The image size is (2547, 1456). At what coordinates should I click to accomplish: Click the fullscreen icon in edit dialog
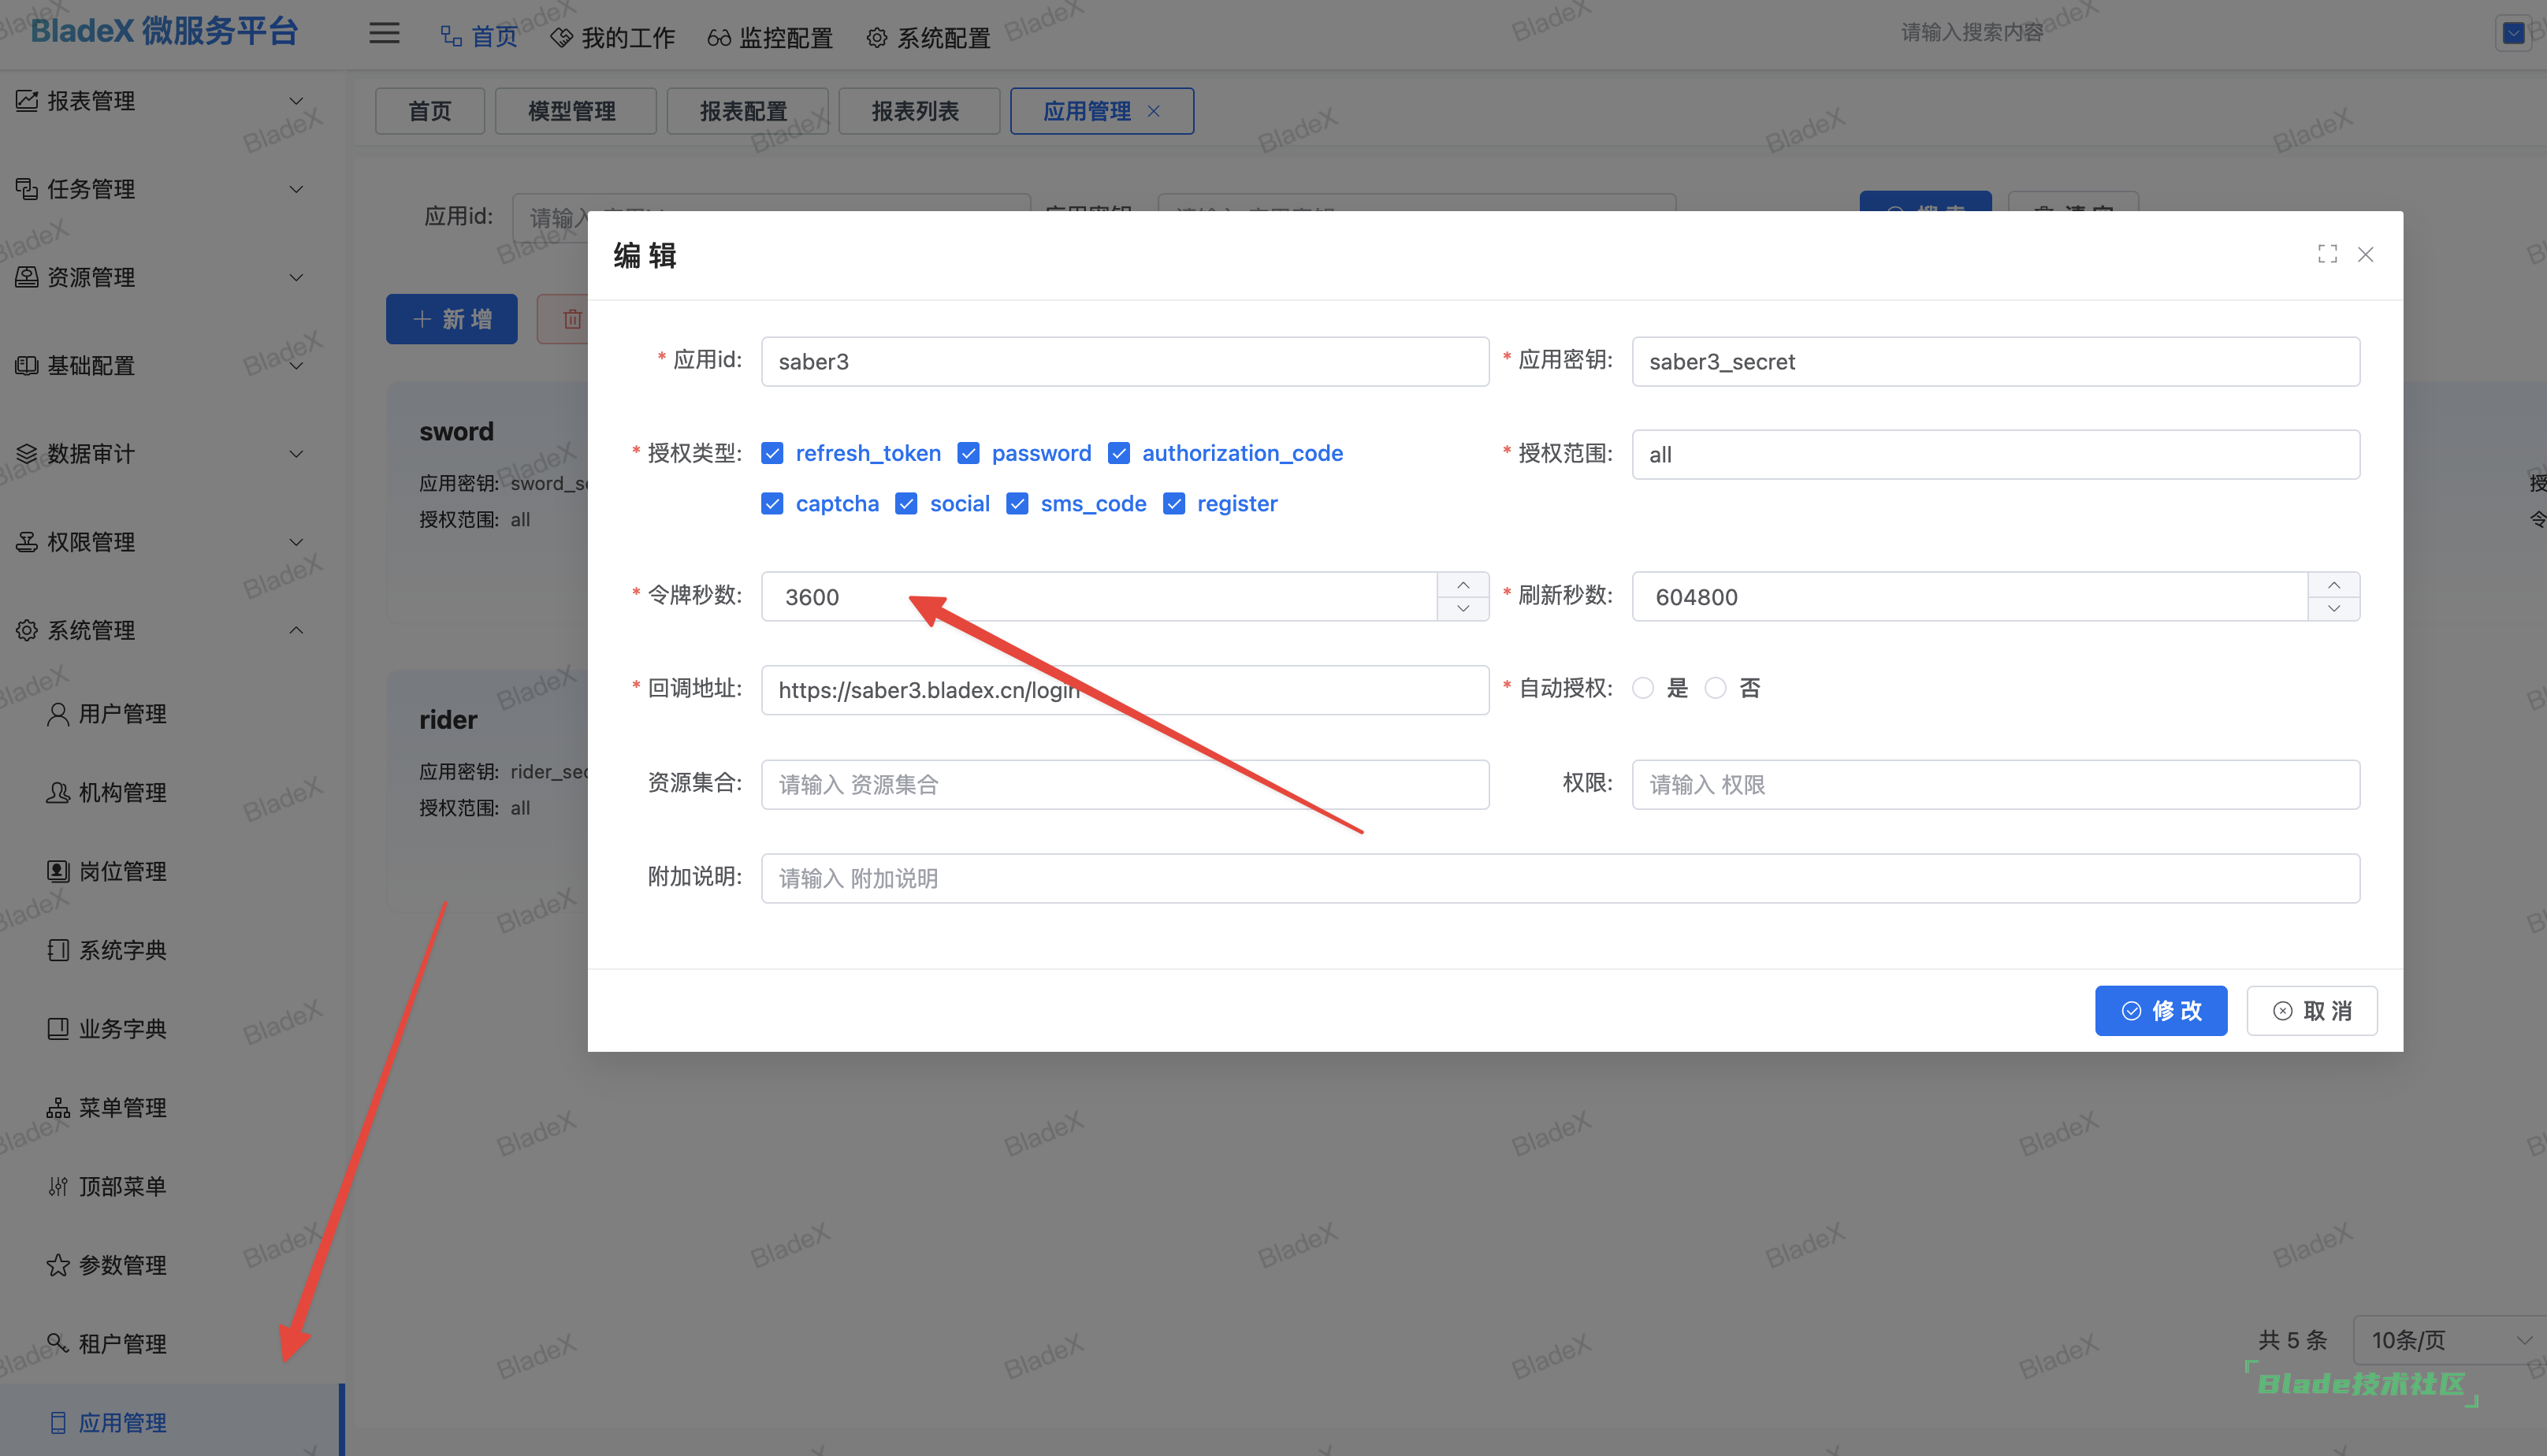2327,254
